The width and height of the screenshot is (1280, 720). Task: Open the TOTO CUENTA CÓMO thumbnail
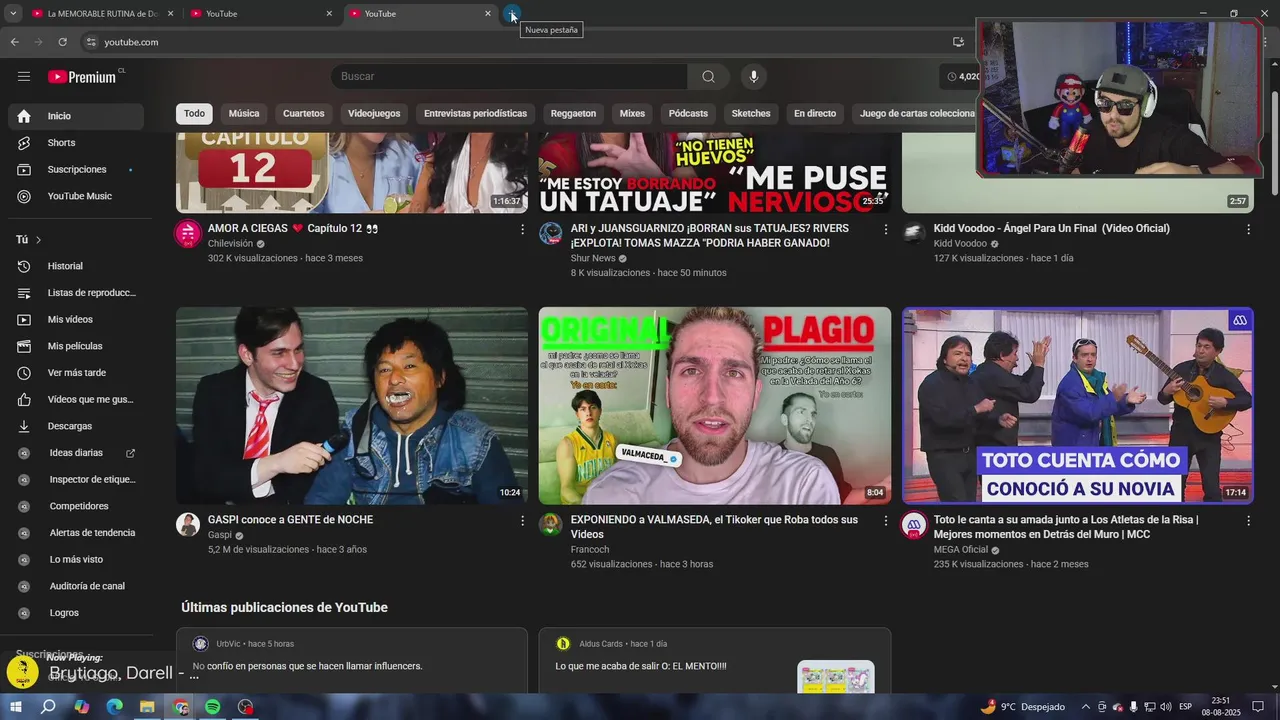(x=1078, y=405)
